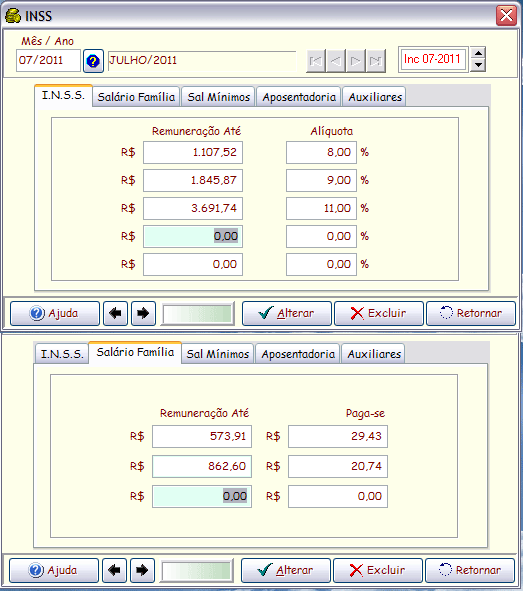Click remuneração field with 3.691,74
This screenshot has width=523, height=591.
(193, 208)
